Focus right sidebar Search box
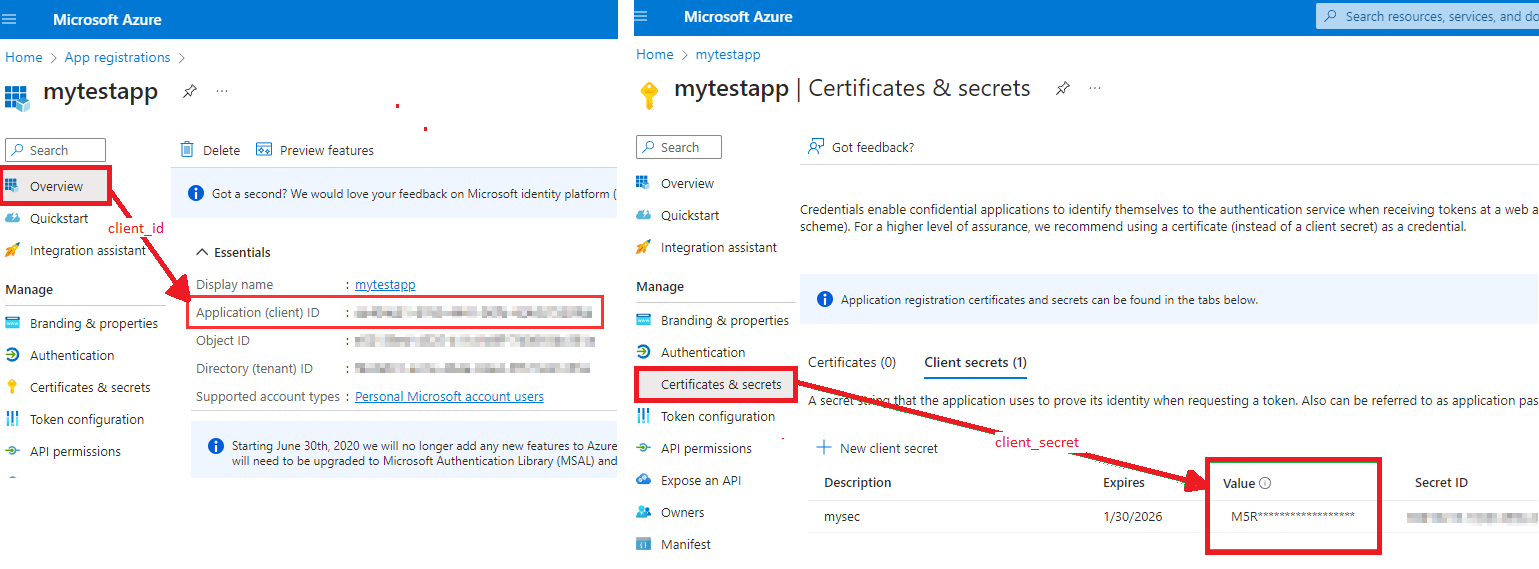Image resolution: width=1539 pixels, height=569 pixels. point(679,147)
